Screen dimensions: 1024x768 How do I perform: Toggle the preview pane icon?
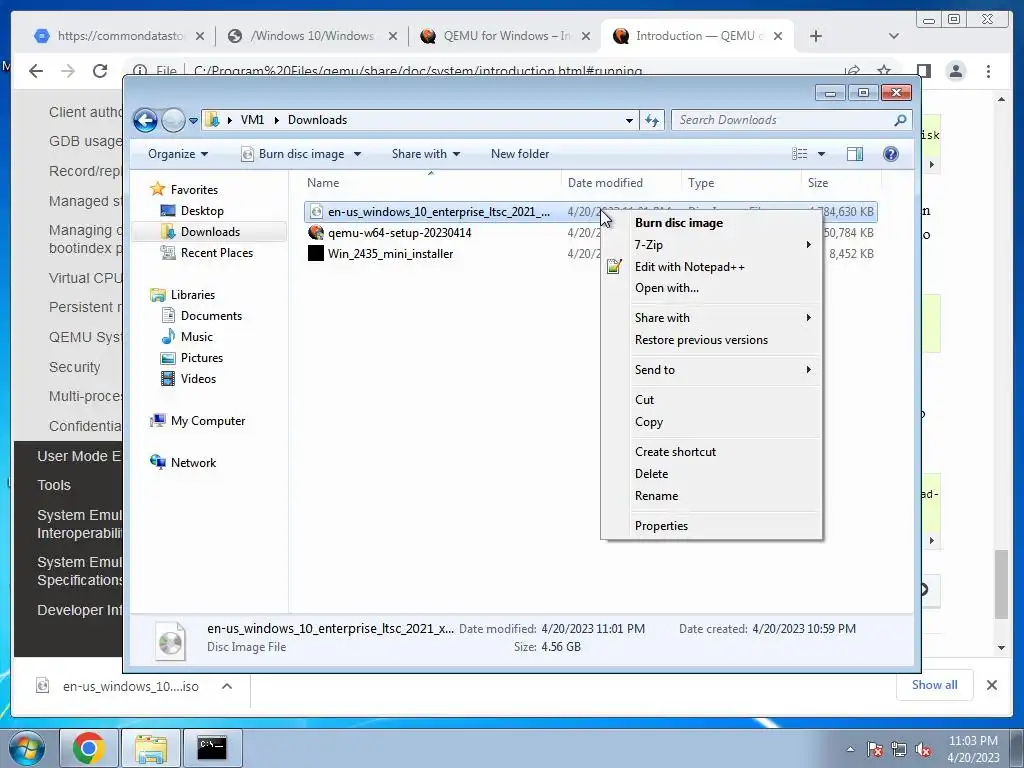(855, 154)
